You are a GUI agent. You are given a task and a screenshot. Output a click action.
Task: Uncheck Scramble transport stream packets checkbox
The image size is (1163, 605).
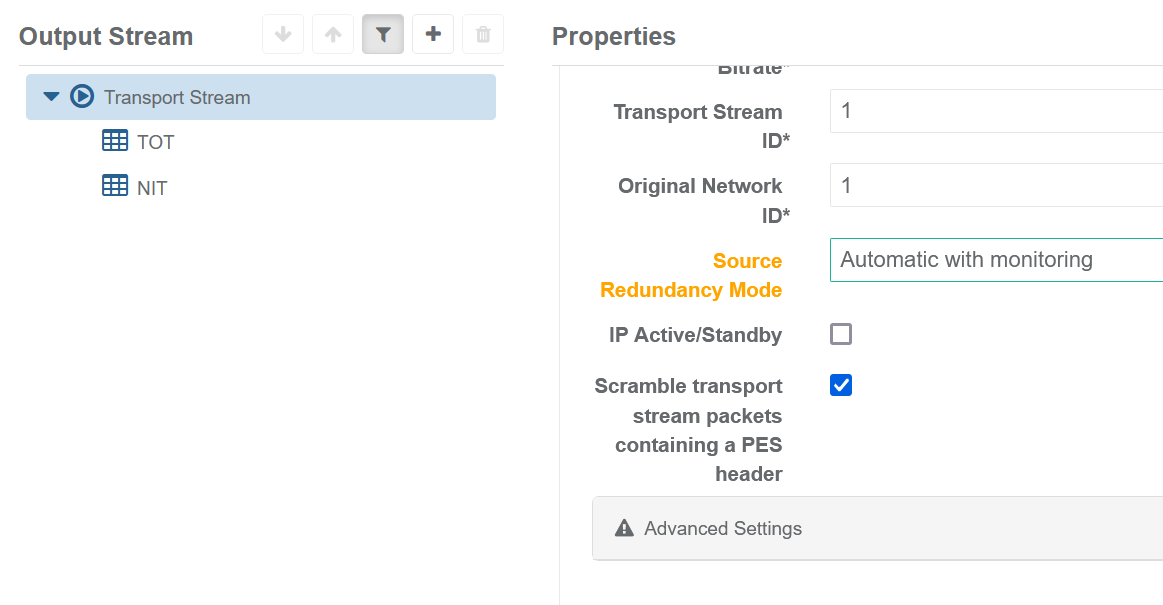tap(841, 385)
